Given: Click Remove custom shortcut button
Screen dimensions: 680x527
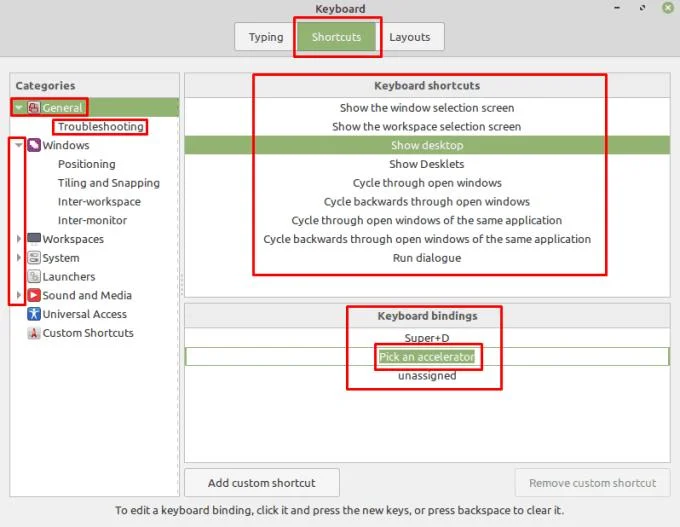Looking at the screenshot, I should coord(592,483).
